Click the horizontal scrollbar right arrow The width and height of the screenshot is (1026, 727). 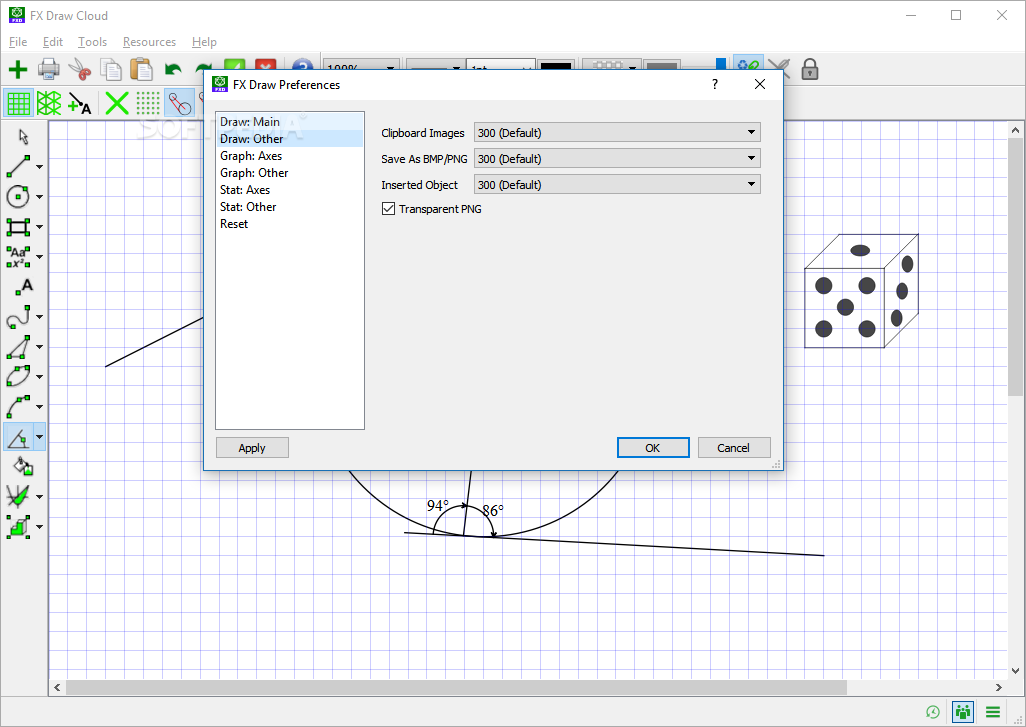999,687
